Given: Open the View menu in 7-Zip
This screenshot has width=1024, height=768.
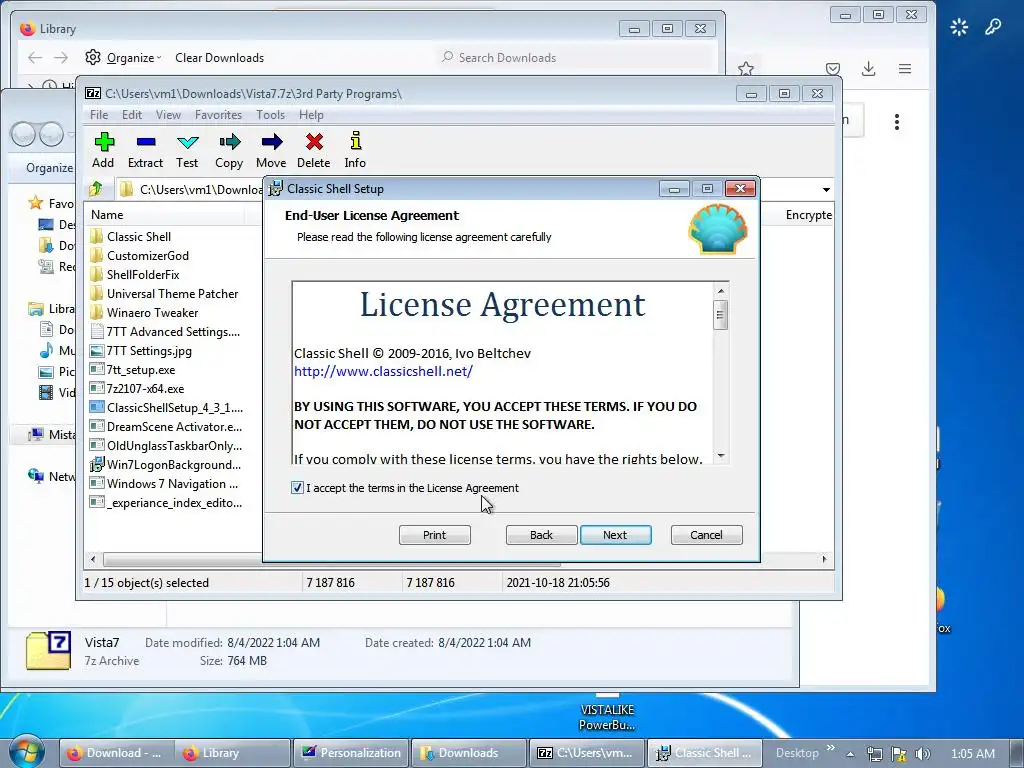Looking at the screenshot, I should click(x=168, y=114).
